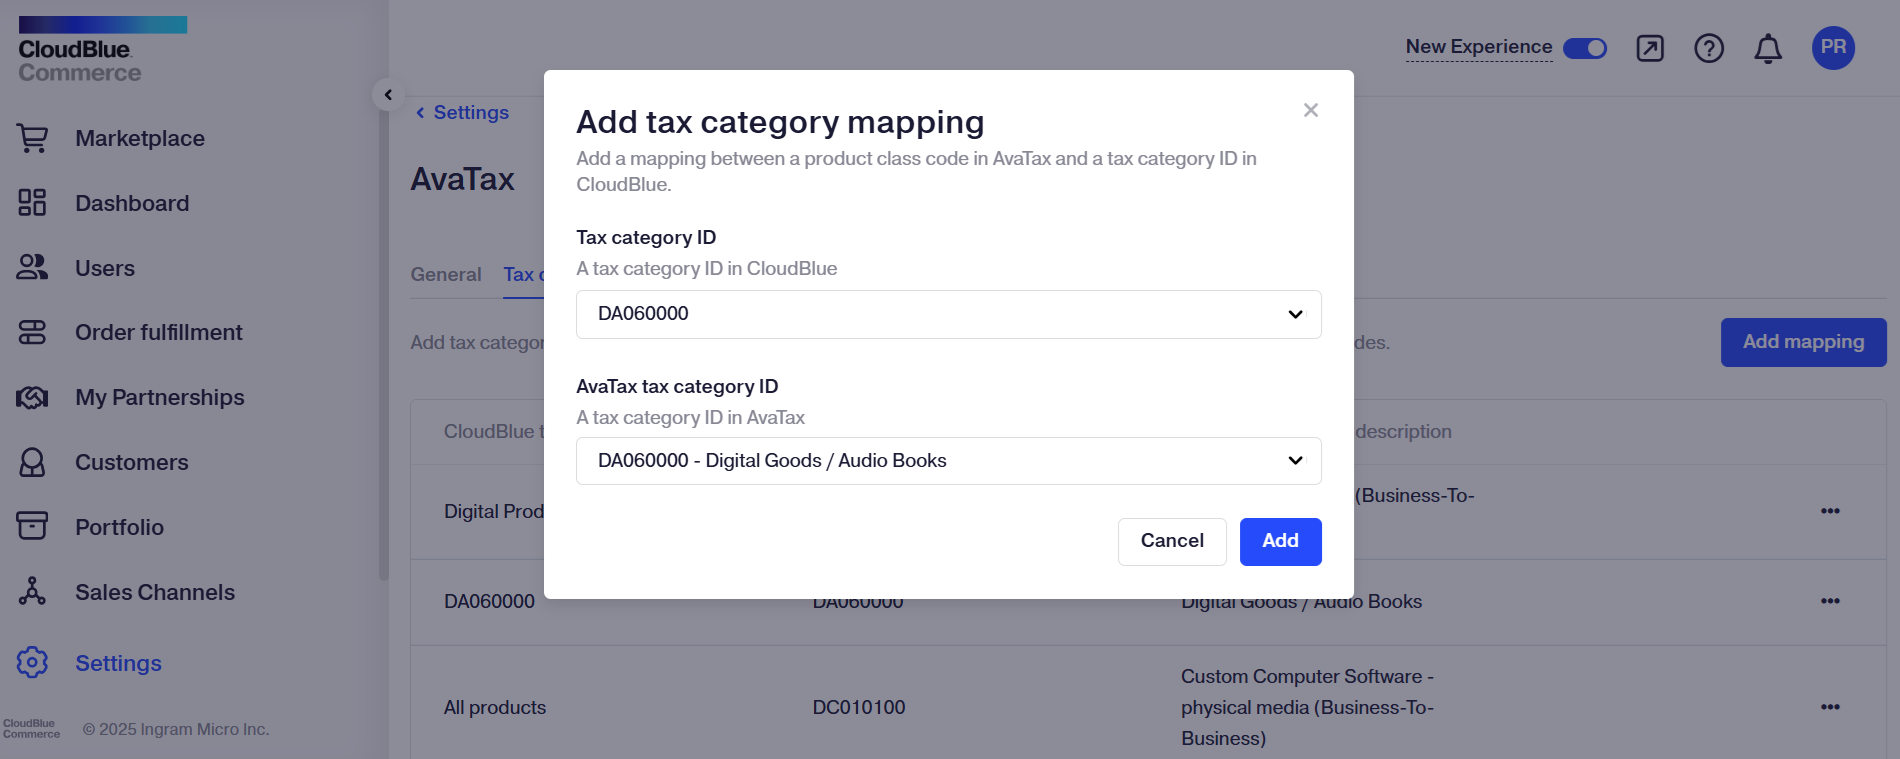Screen dimensions: 1900x759
Task: Click the Add button to save mapping
Action: (x=1280, y=541)
